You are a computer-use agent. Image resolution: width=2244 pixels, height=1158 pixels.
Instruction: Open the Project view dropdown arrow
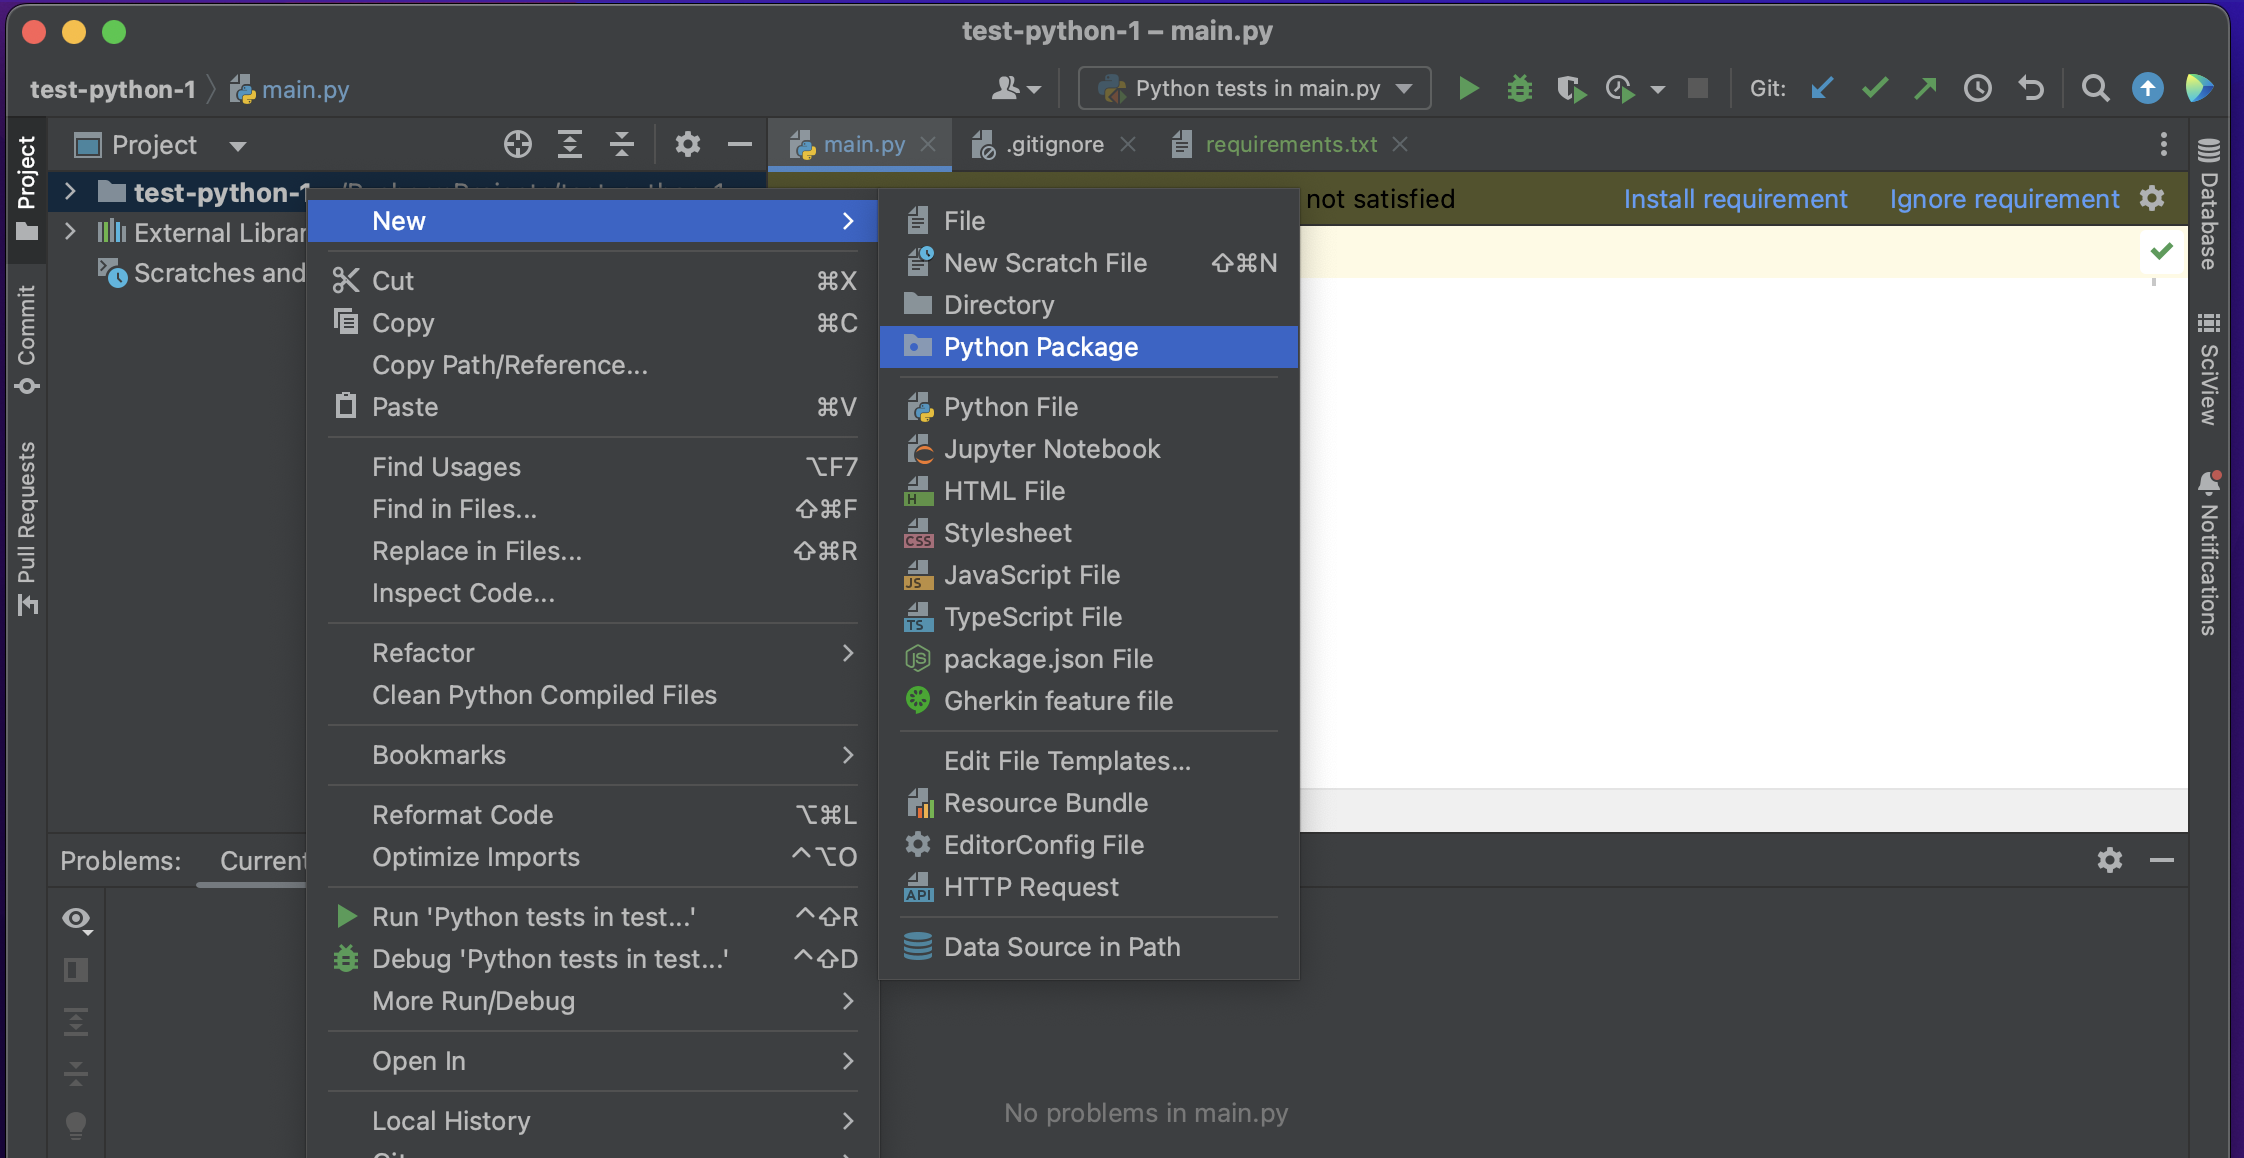(237, 146)
